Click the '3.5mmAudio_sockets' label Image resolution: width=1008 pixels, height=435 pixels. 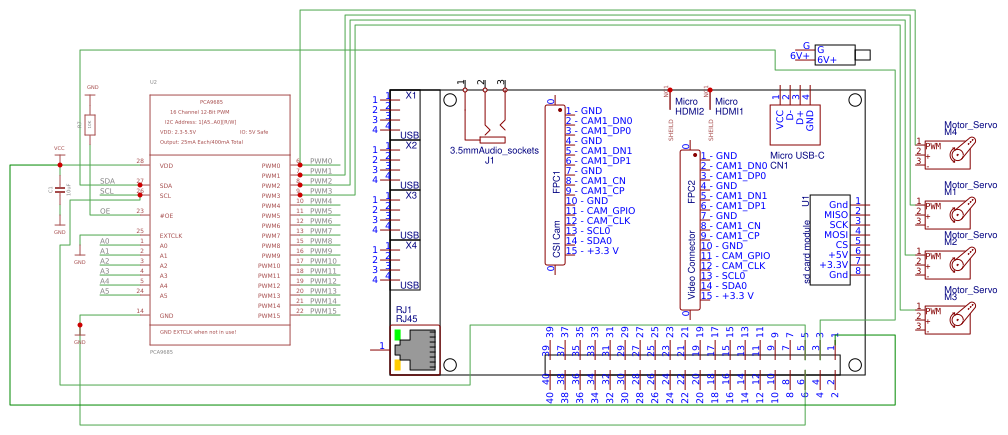coord(494,151)
